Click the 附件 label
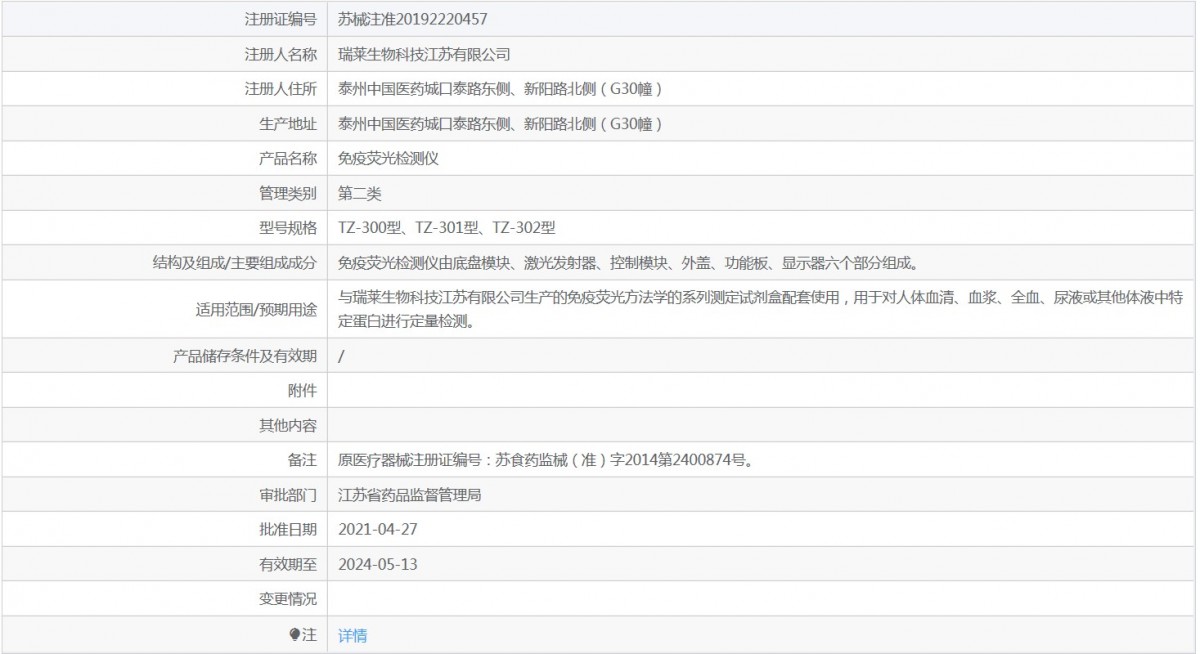 [x=302, y=391]
